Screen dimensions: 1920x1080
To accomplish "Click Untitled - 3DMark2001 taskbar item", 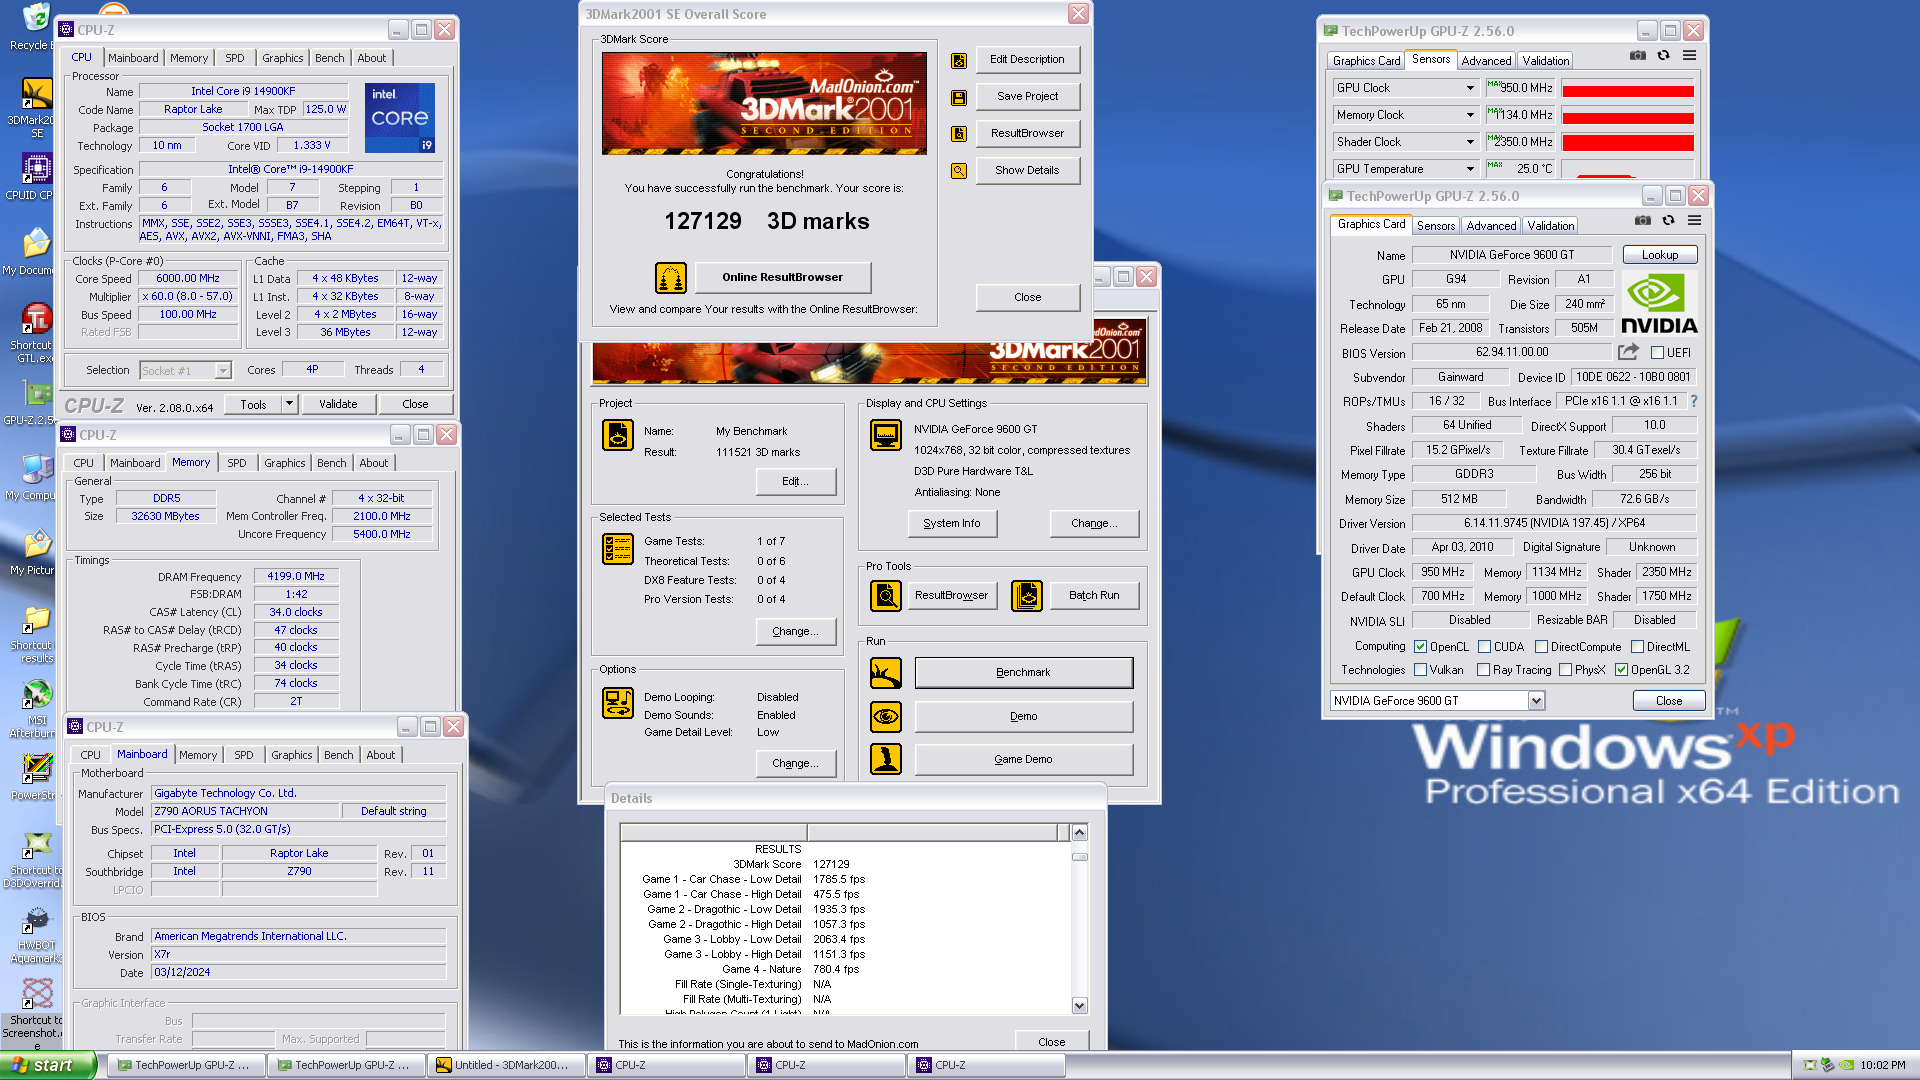I will click(x=506, y=1065).
